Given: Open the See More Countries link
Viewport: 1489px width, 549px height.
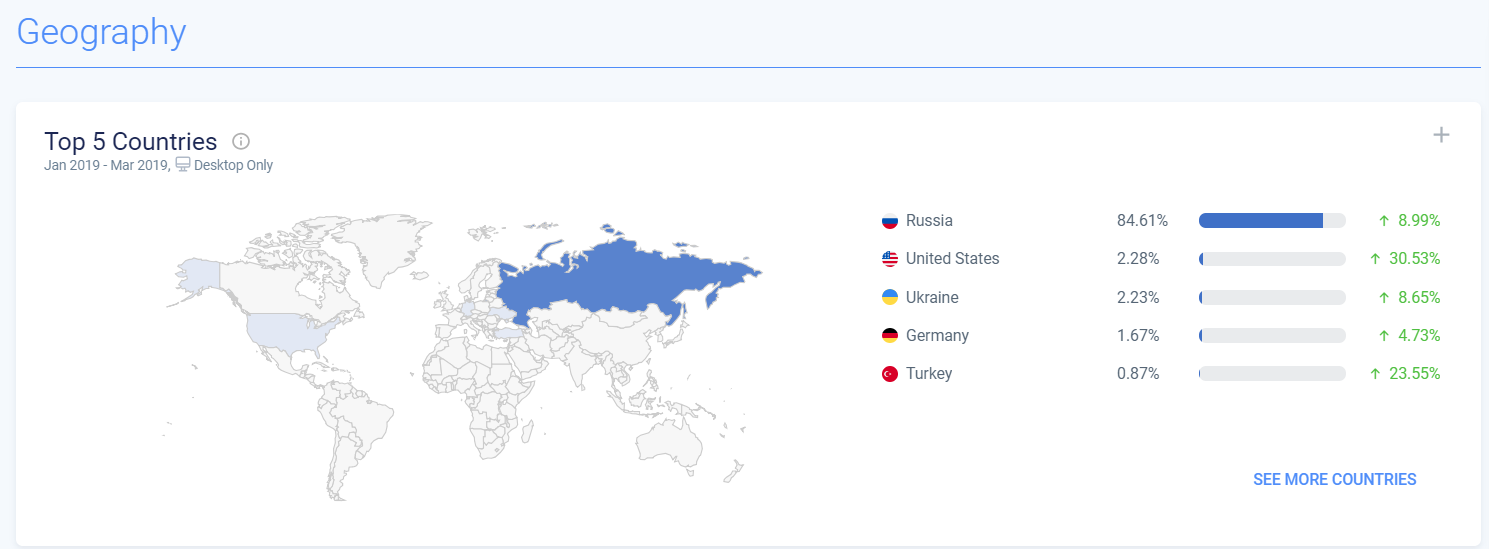Looking at the screenshot, I should [1334, 480].
